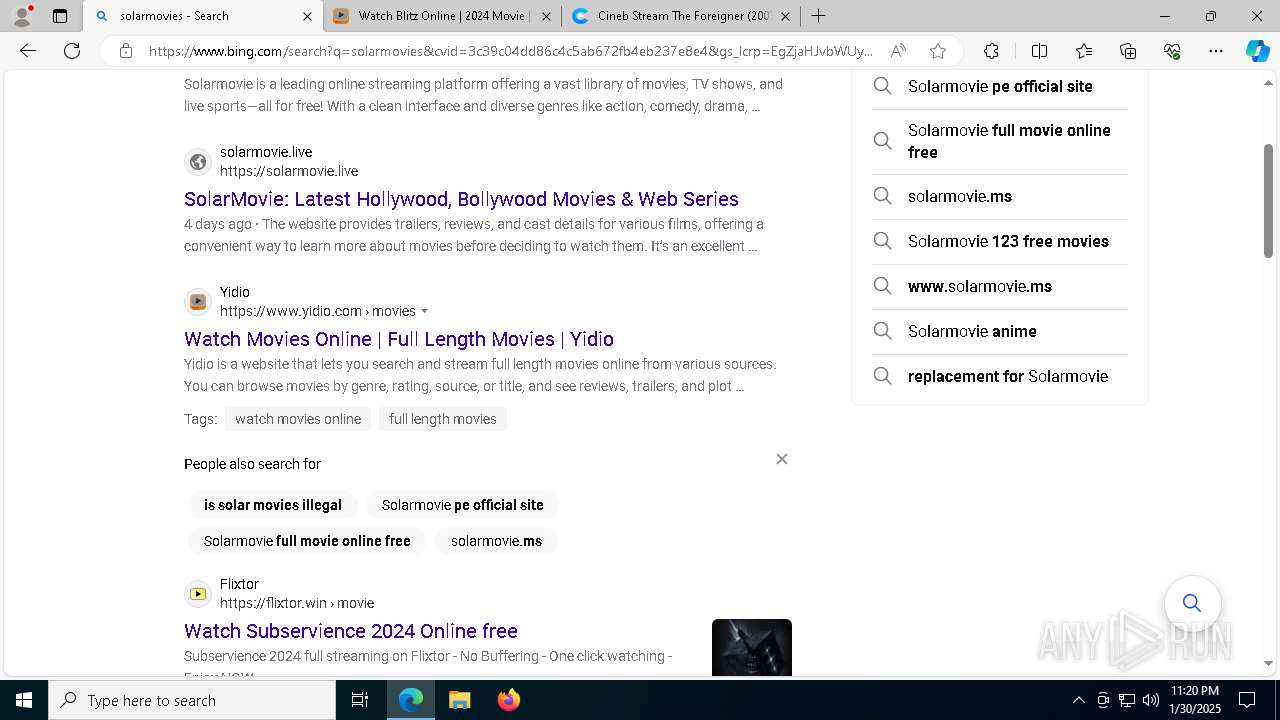This screenshot has width=1280, height=720.
Task: Click the floating blue search button
Action: point(1192,603)
